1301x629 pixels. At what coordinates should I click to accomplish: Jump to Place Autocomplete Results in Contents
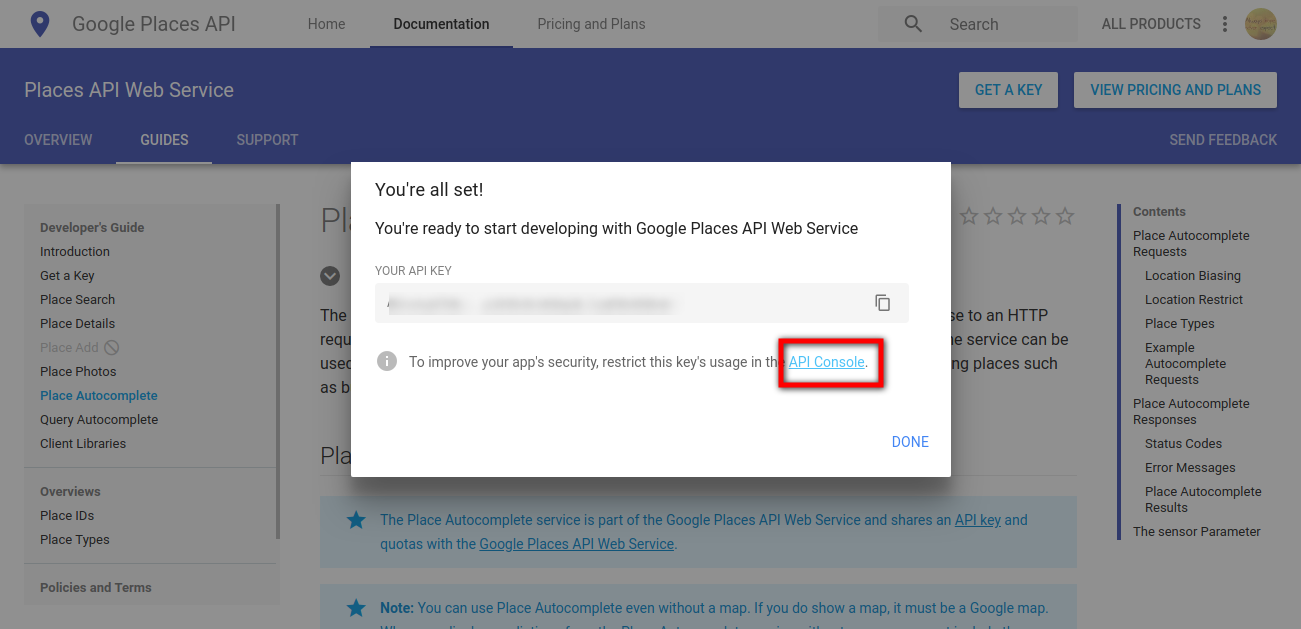coord(1203,500)
